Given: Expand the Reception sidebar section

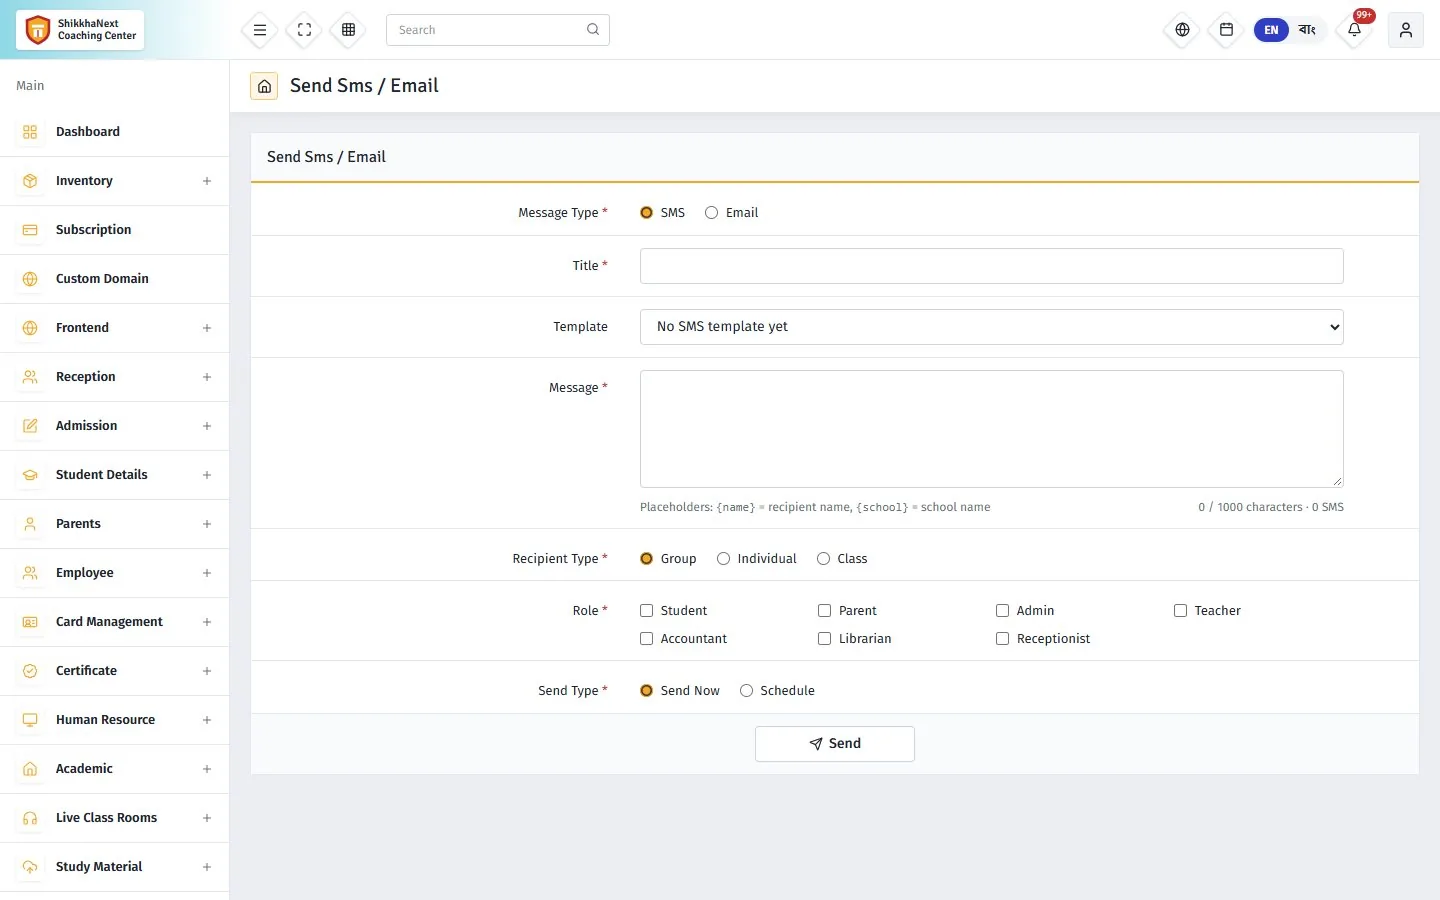Looking at the screenshot, I should [x=207, y=377].
